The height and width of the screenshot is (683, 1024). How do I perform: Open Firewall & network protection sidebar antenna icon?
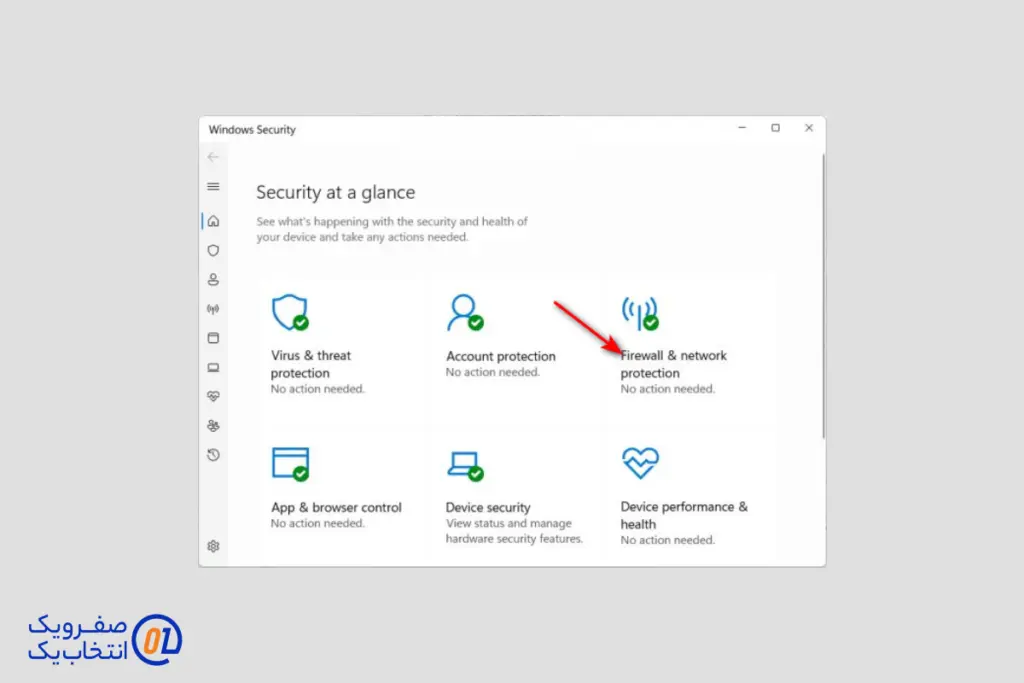213,309
